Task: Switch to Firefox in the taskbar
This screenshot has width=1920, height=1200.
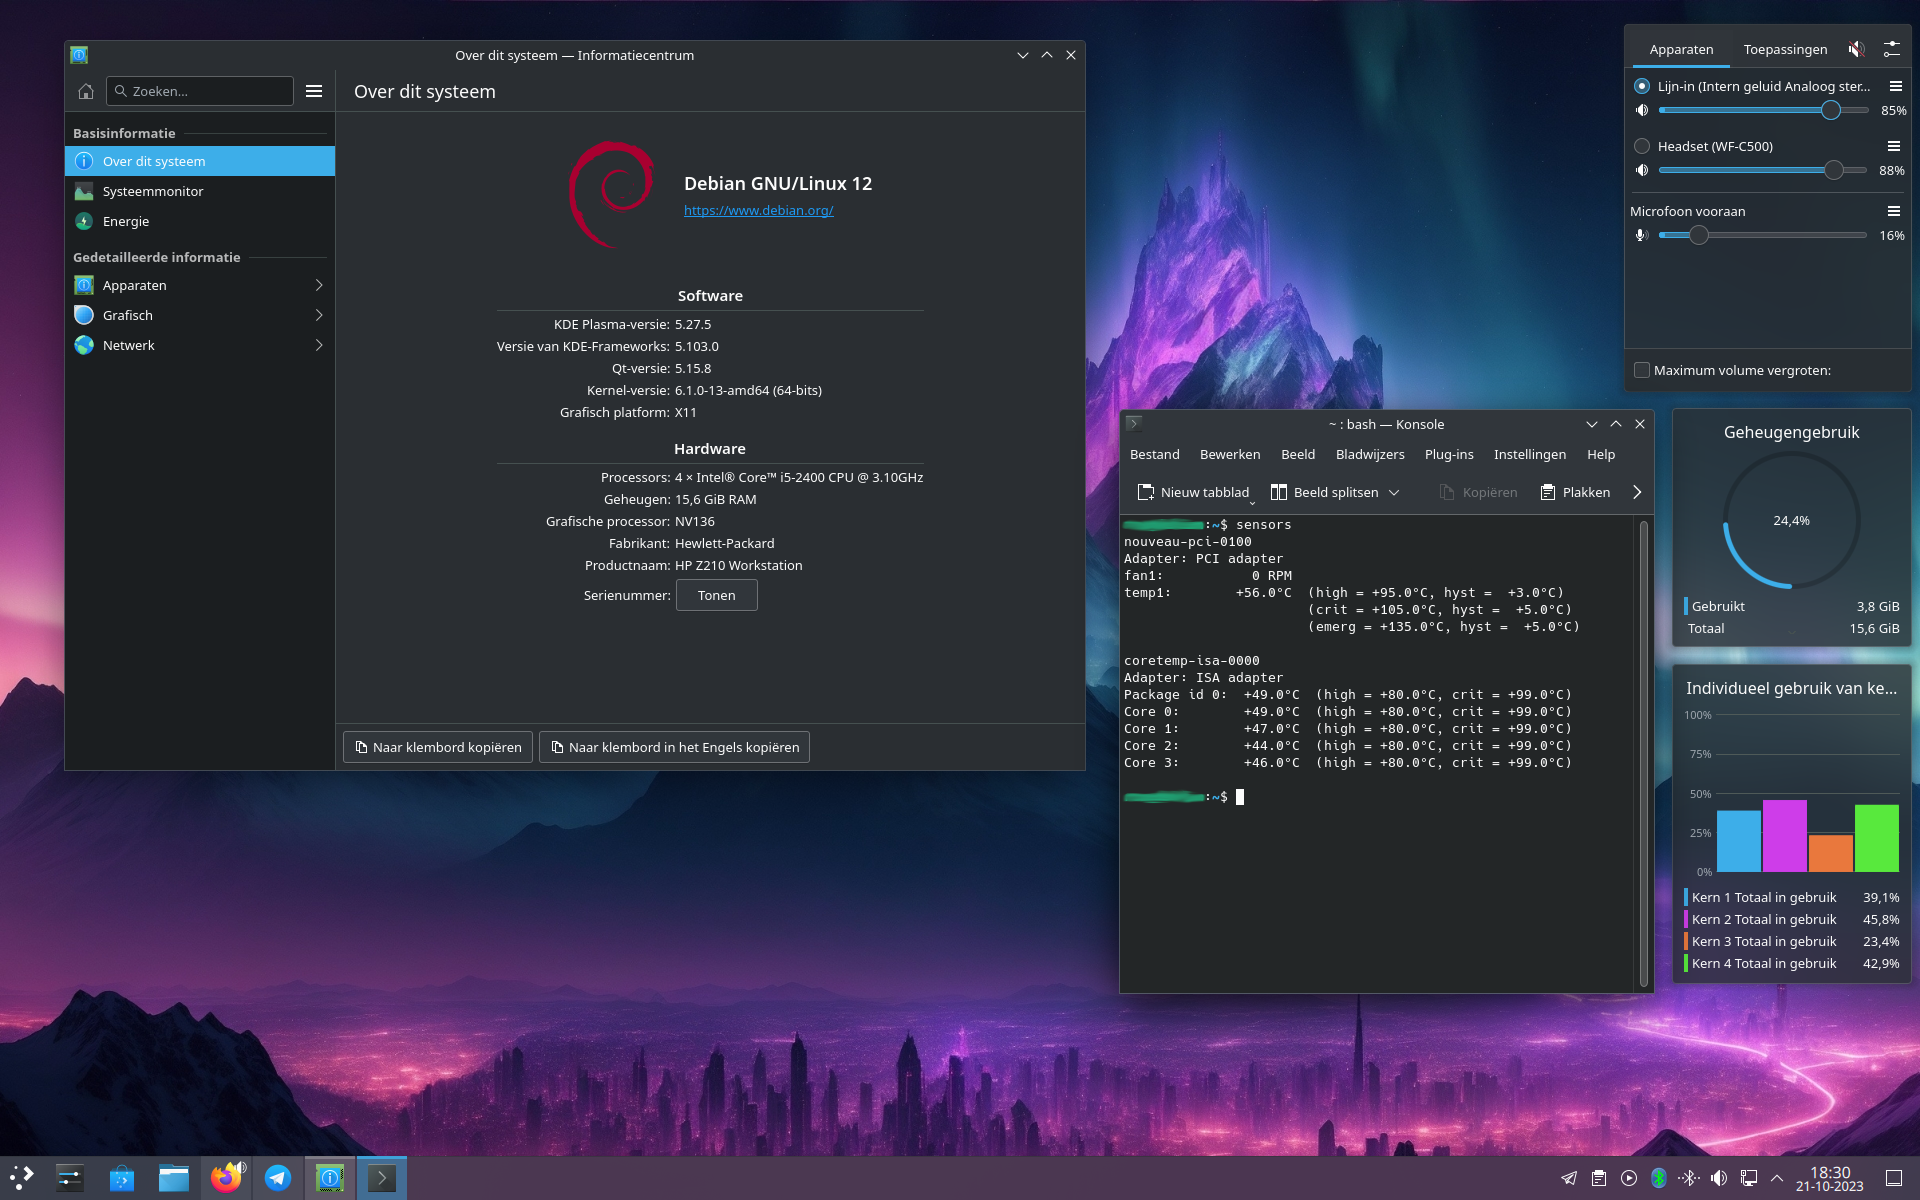Action: (x=227, y=1178)
